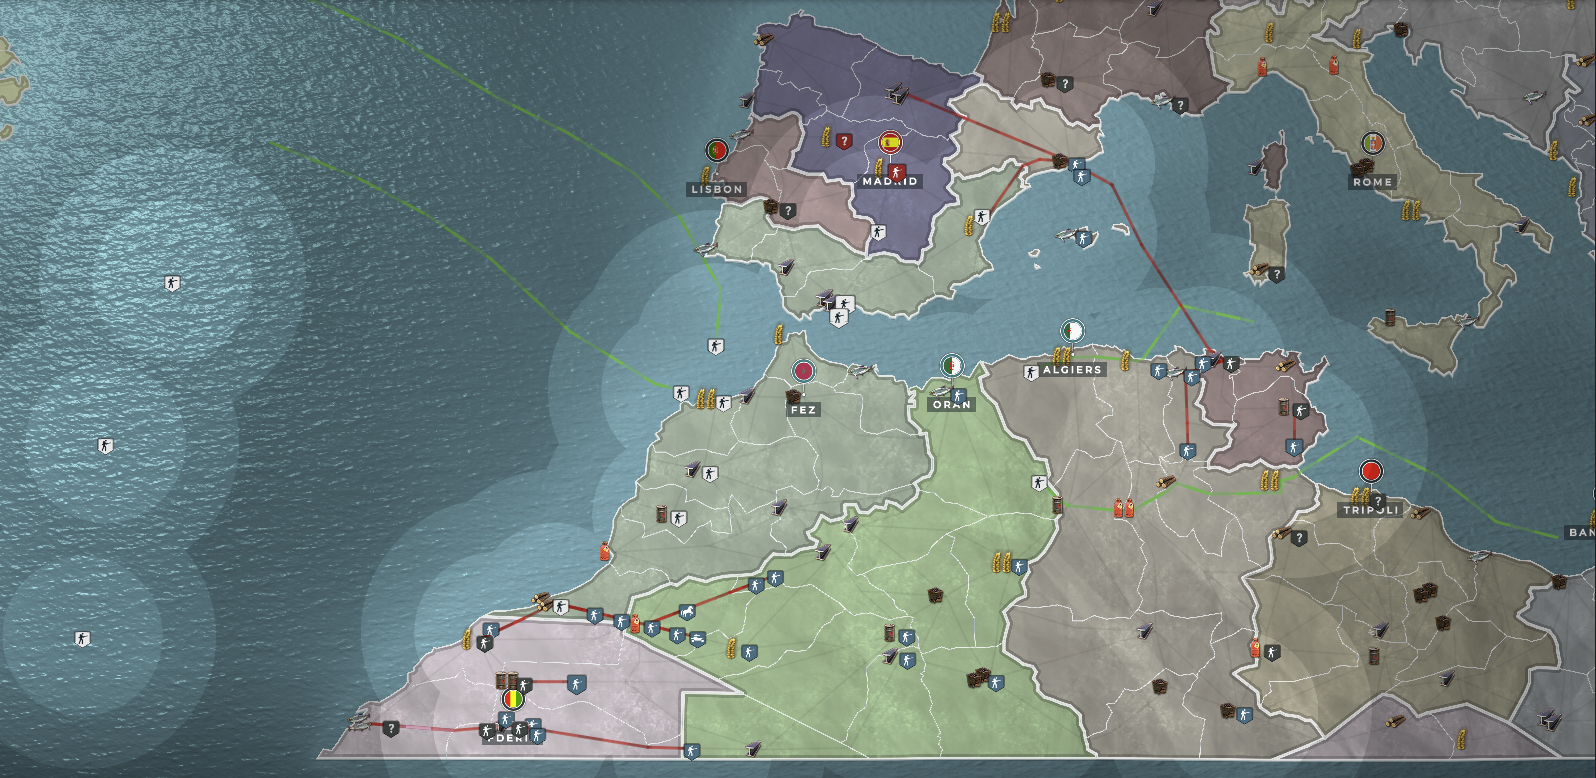Click the LISBON city label
Image resolution: width=1596 pixels, height=778 pixels.
(x=717, y=189)
